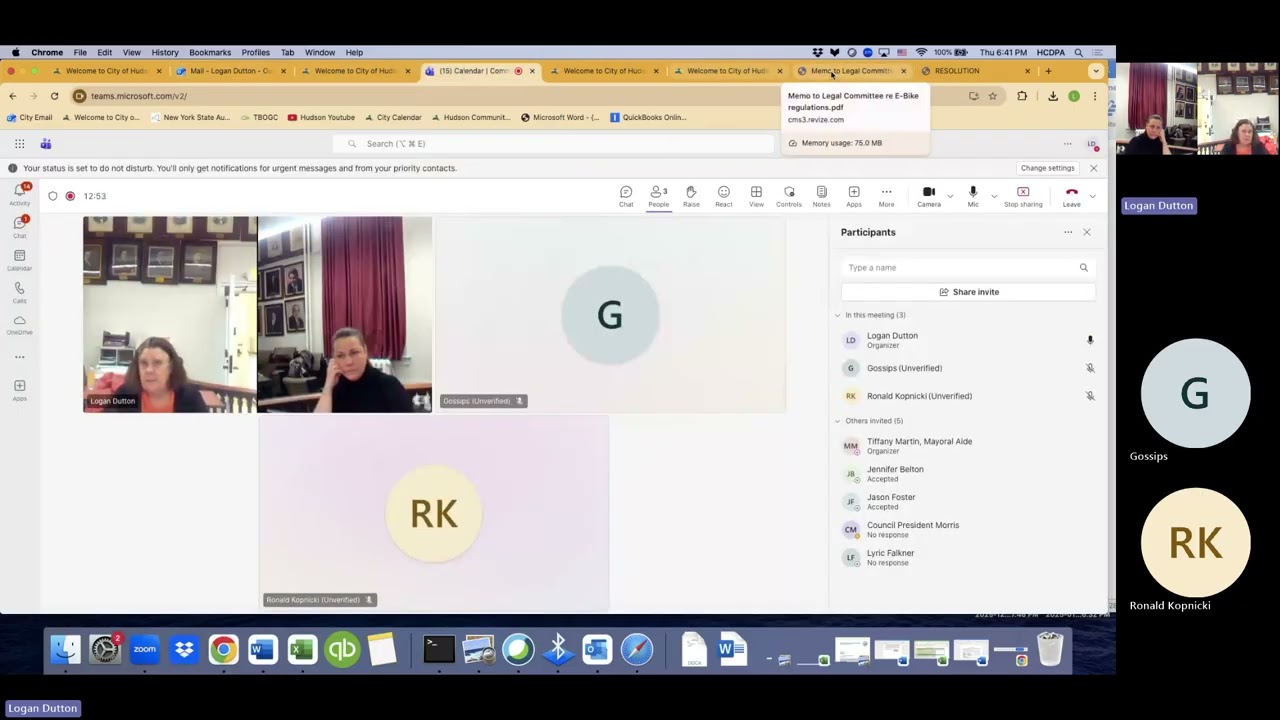Raise your hand in the meeting
This screenshot has height=720, width=1280.
click(691, 196)
